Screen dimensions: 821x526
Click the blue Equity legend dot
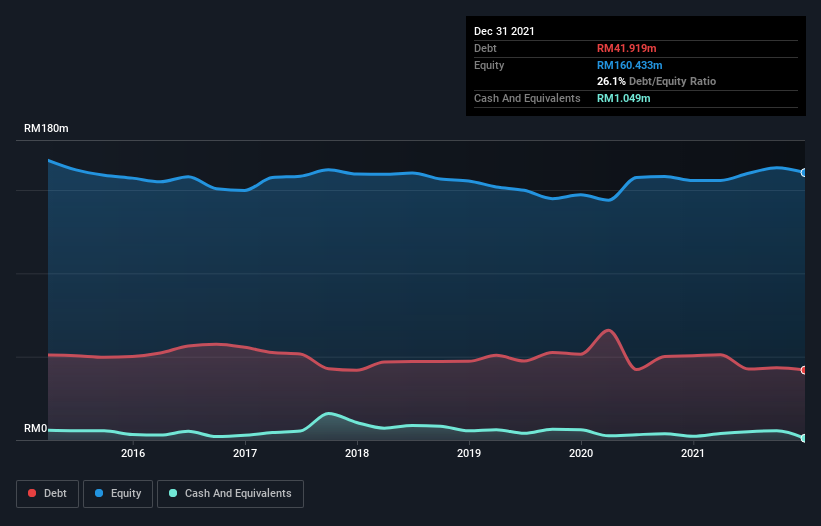pos(99,493)
